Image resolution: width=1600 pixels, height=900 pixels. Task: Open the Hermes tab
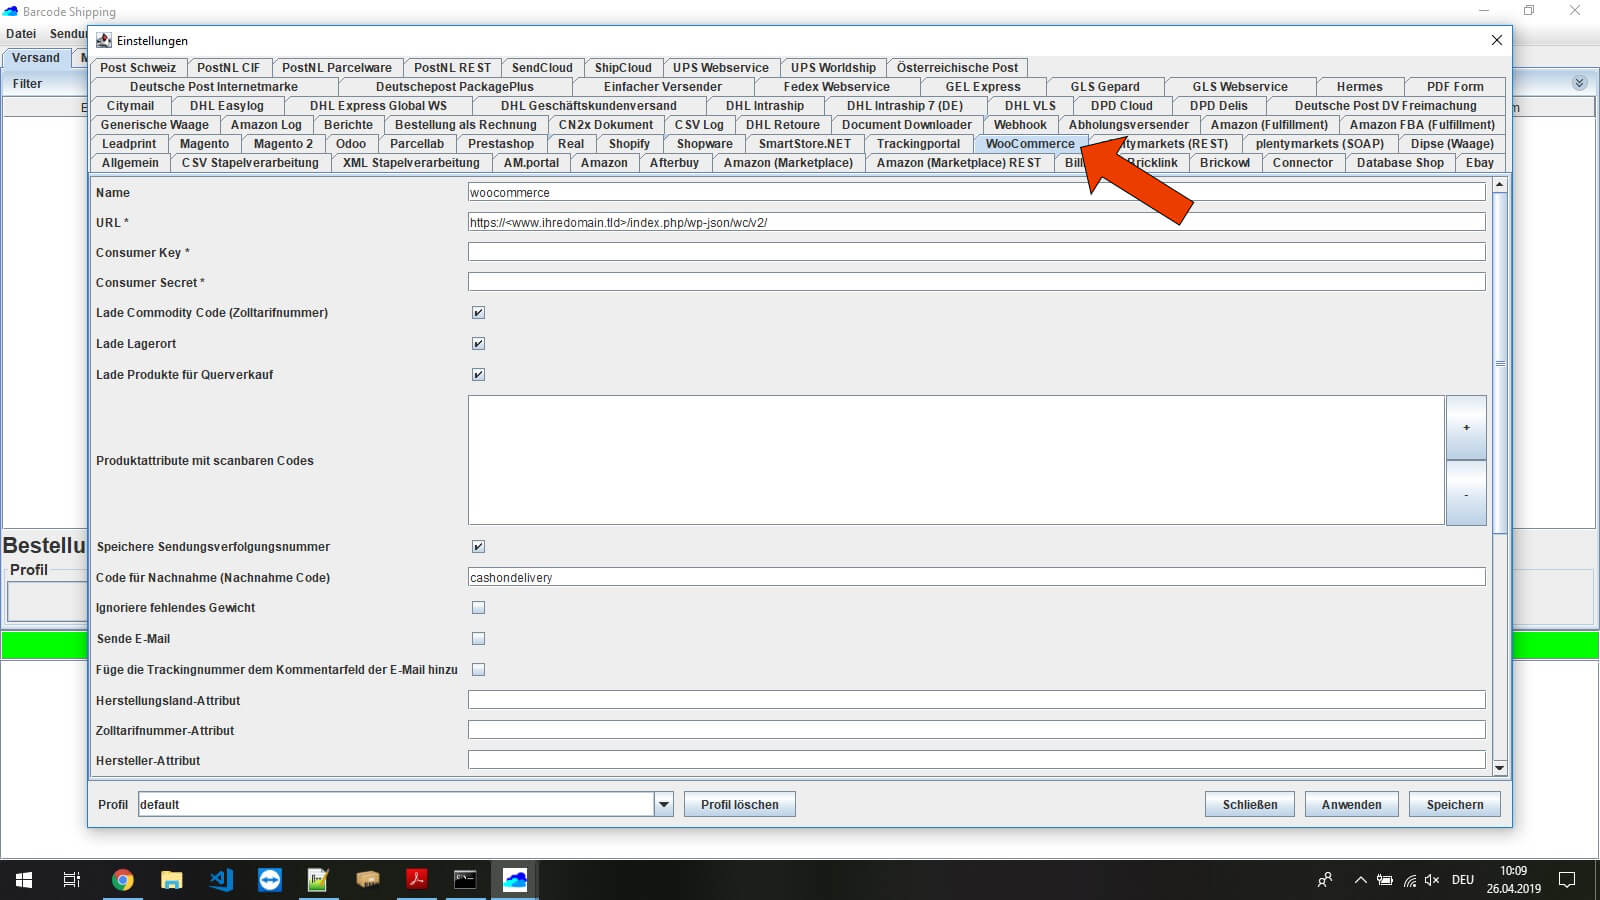tap(1359, 87)
